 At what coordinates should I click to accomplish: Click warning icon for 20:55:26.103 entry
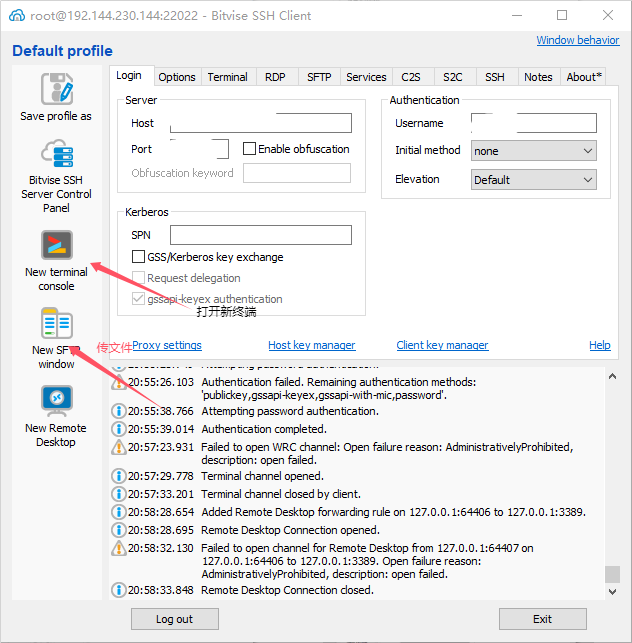pos(119,382)
